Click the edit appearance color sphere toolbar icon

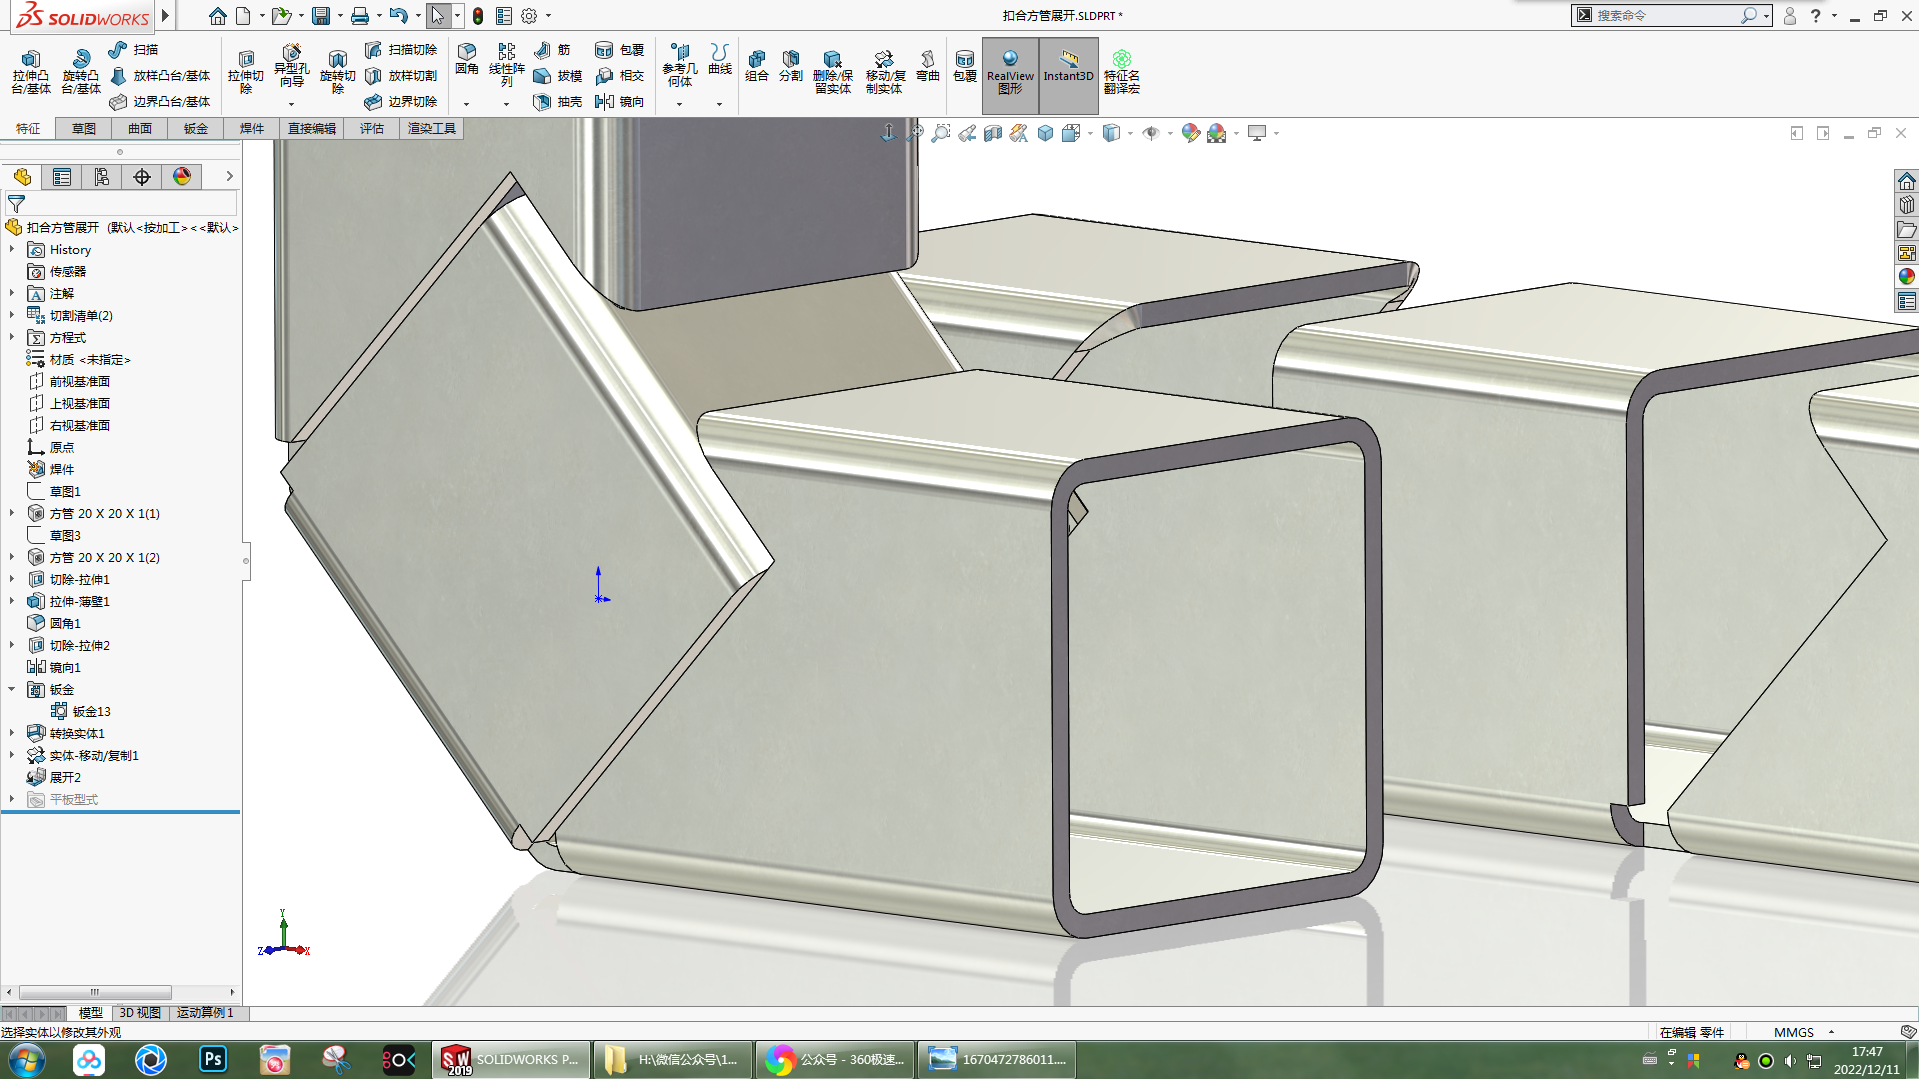tap(1190, 133)
